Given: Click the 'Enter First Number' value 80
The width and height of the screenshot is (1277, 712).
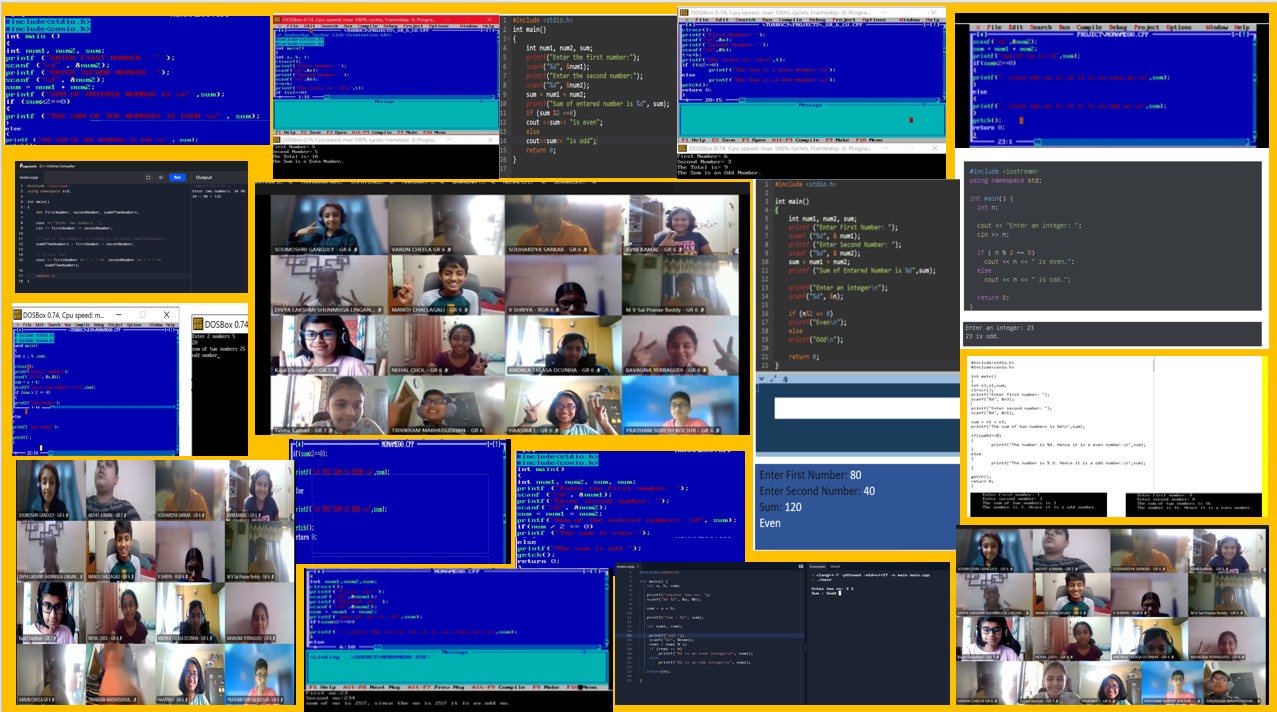Looking at the screenshot, I should click(x=856, y=475).
